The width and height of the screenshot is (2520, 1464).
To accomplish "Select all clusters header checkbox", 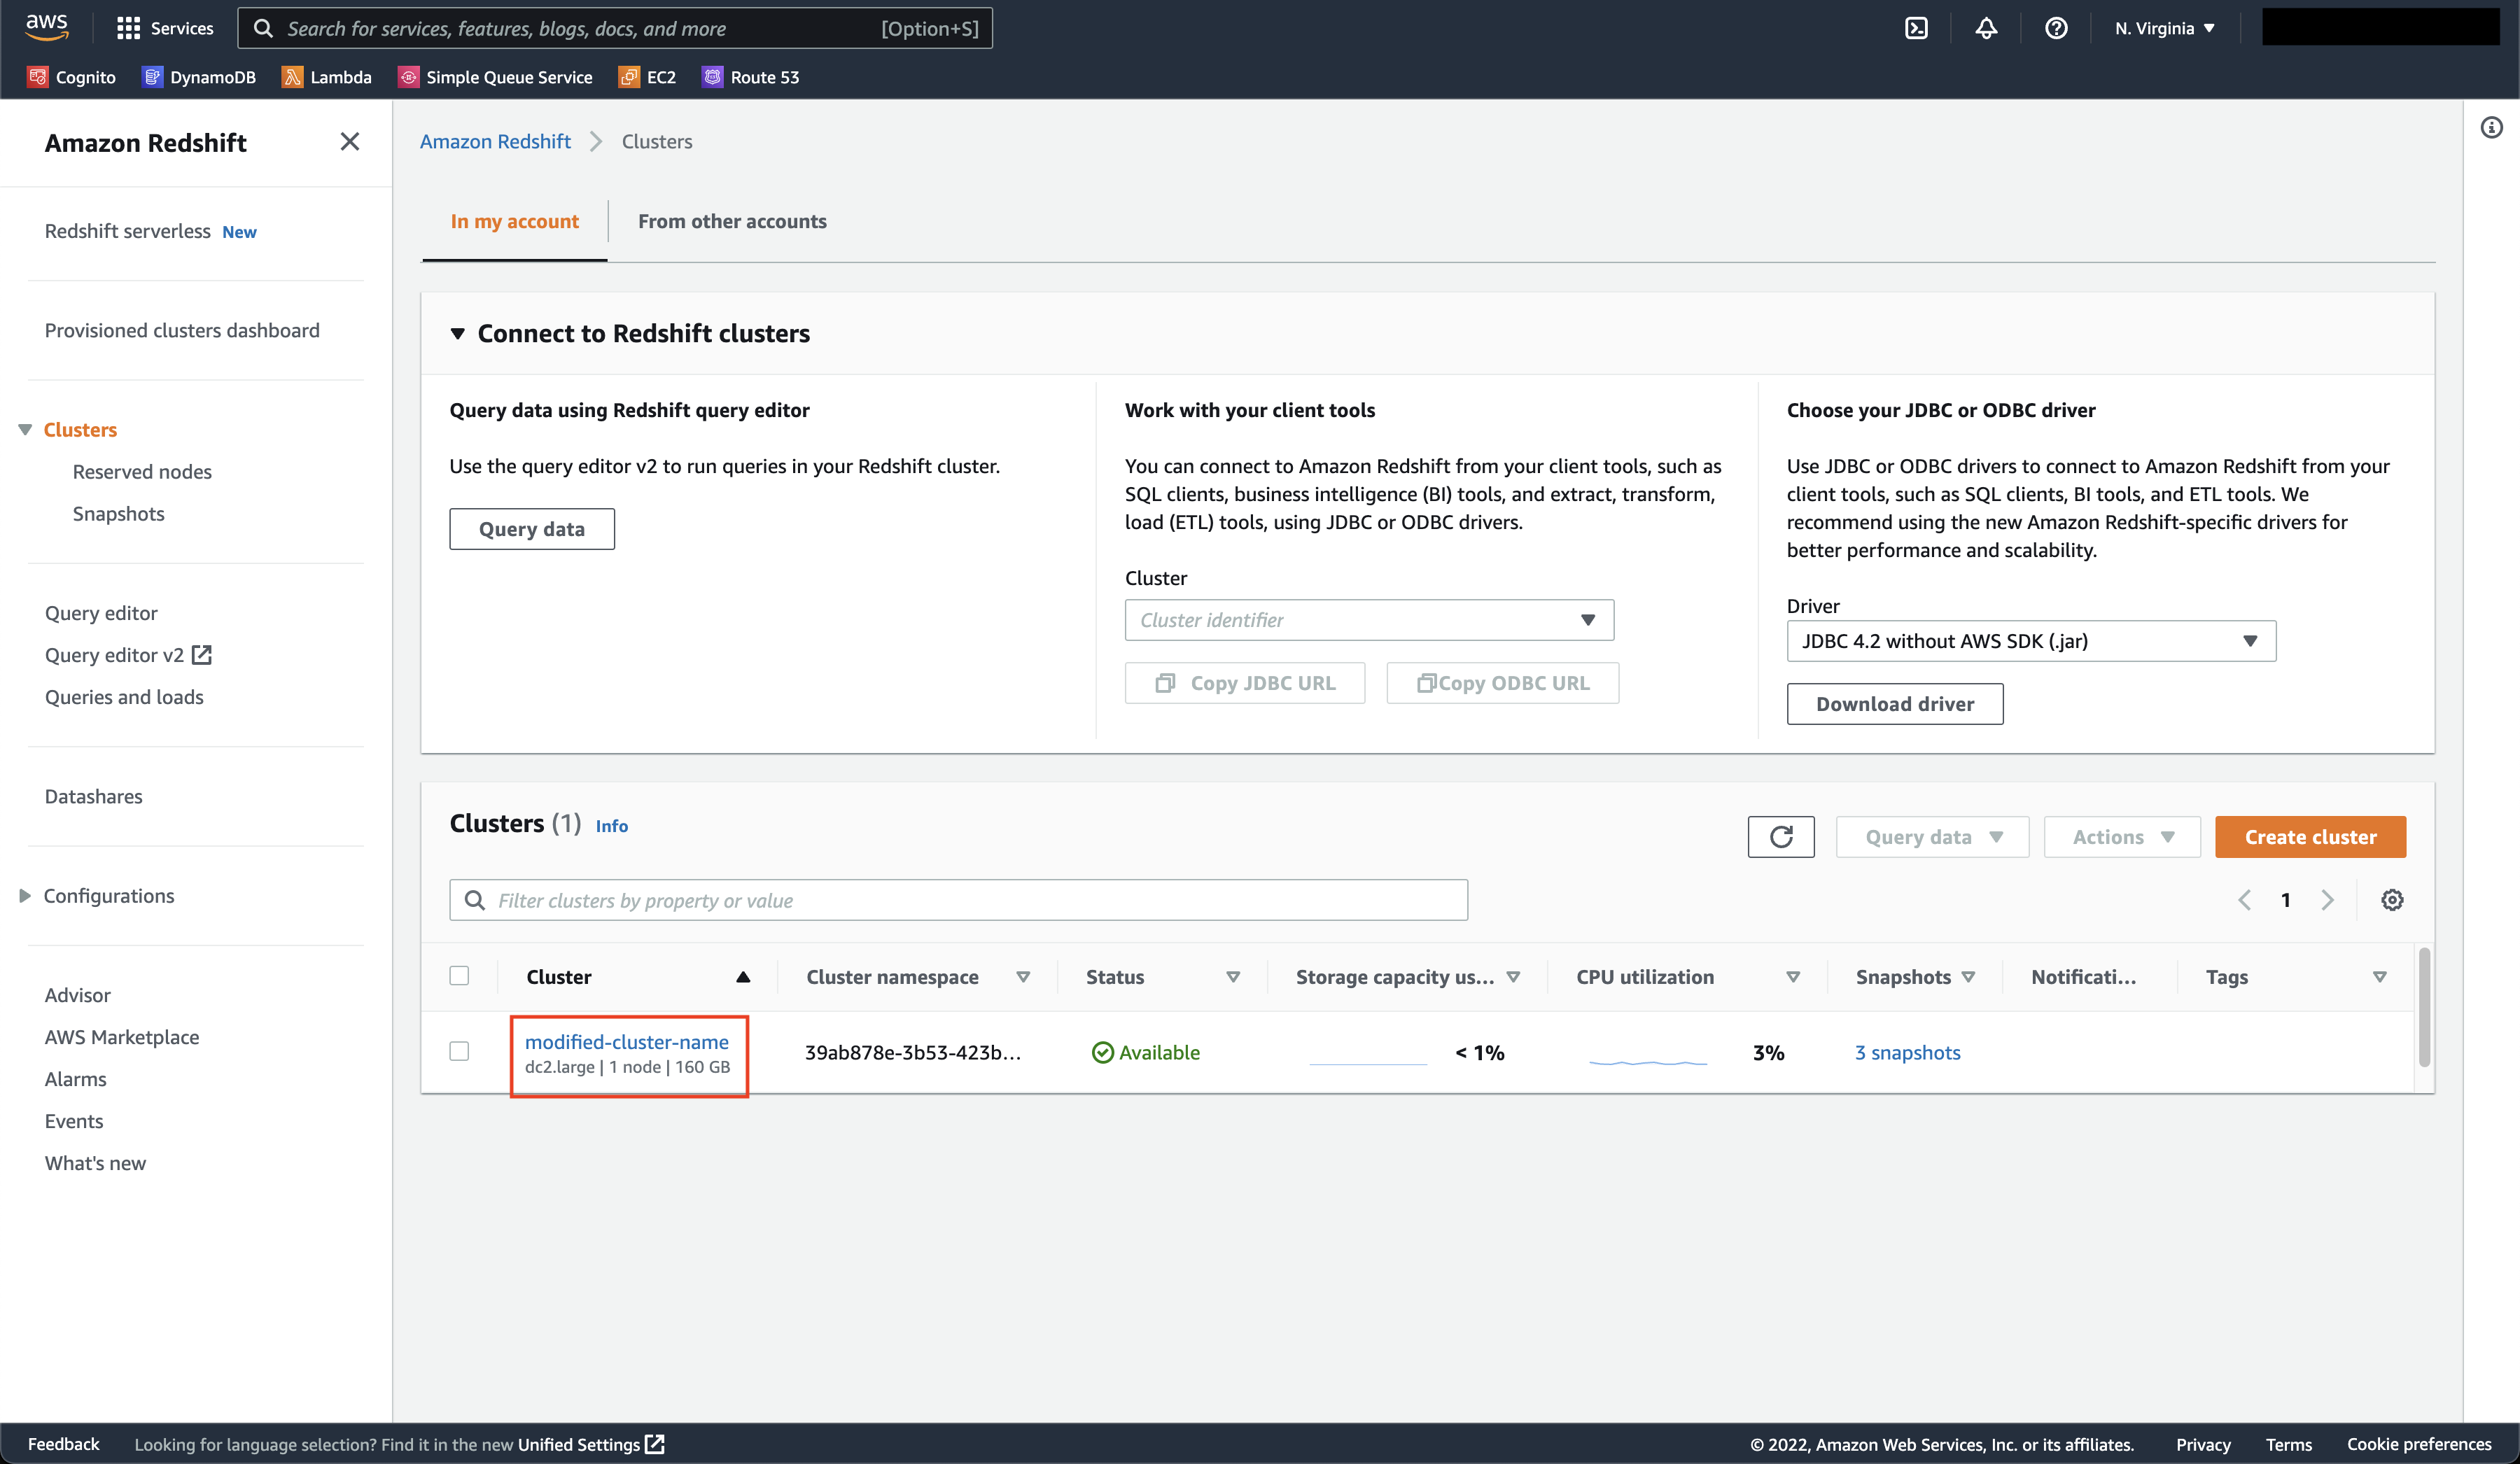I will pos(459,976).
